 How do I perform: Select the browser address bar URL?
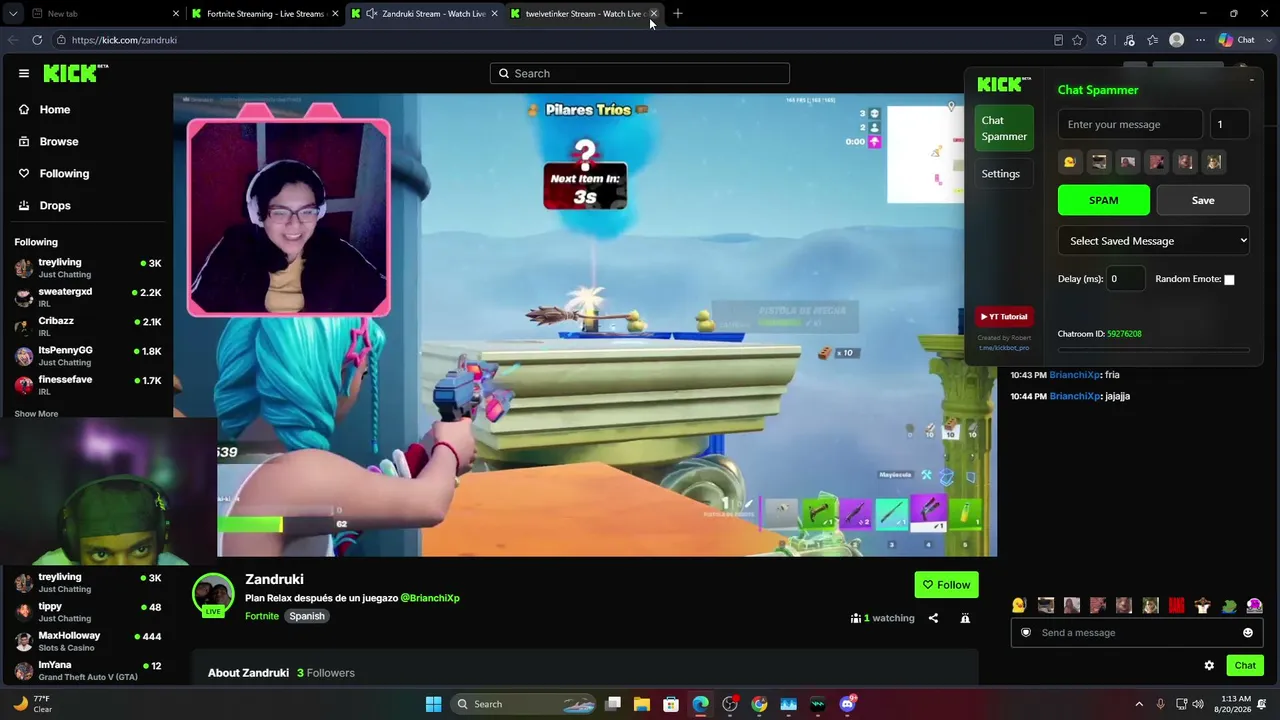pos(124,40)
